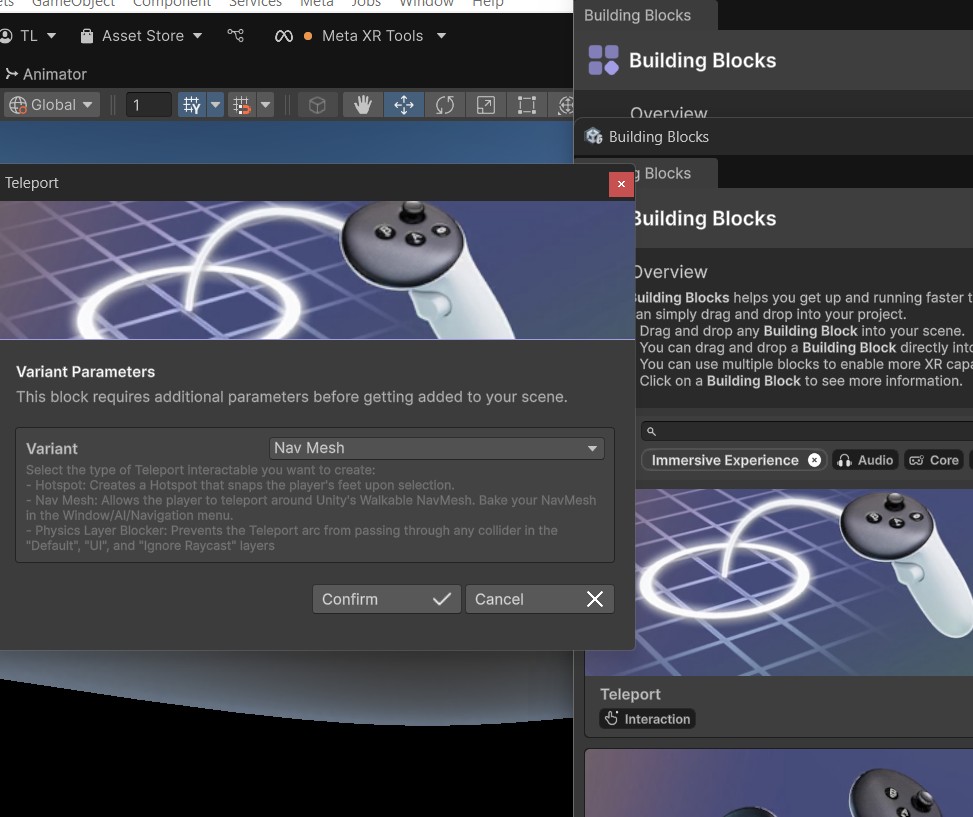Image resolution: width=973 pixels, height=817 pixels.
Task: Select the Move tool
Action: (404, 105)
